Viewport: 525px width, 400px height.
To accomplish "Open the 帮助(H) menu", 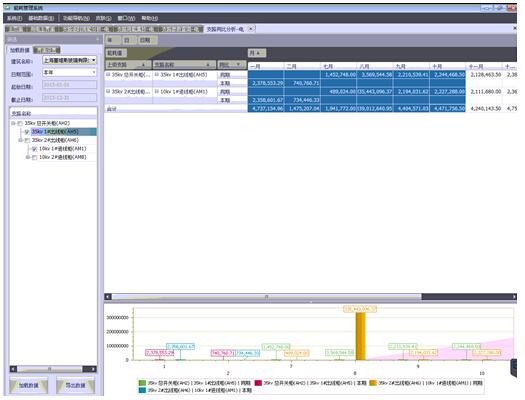I will (x=149, y=18).
